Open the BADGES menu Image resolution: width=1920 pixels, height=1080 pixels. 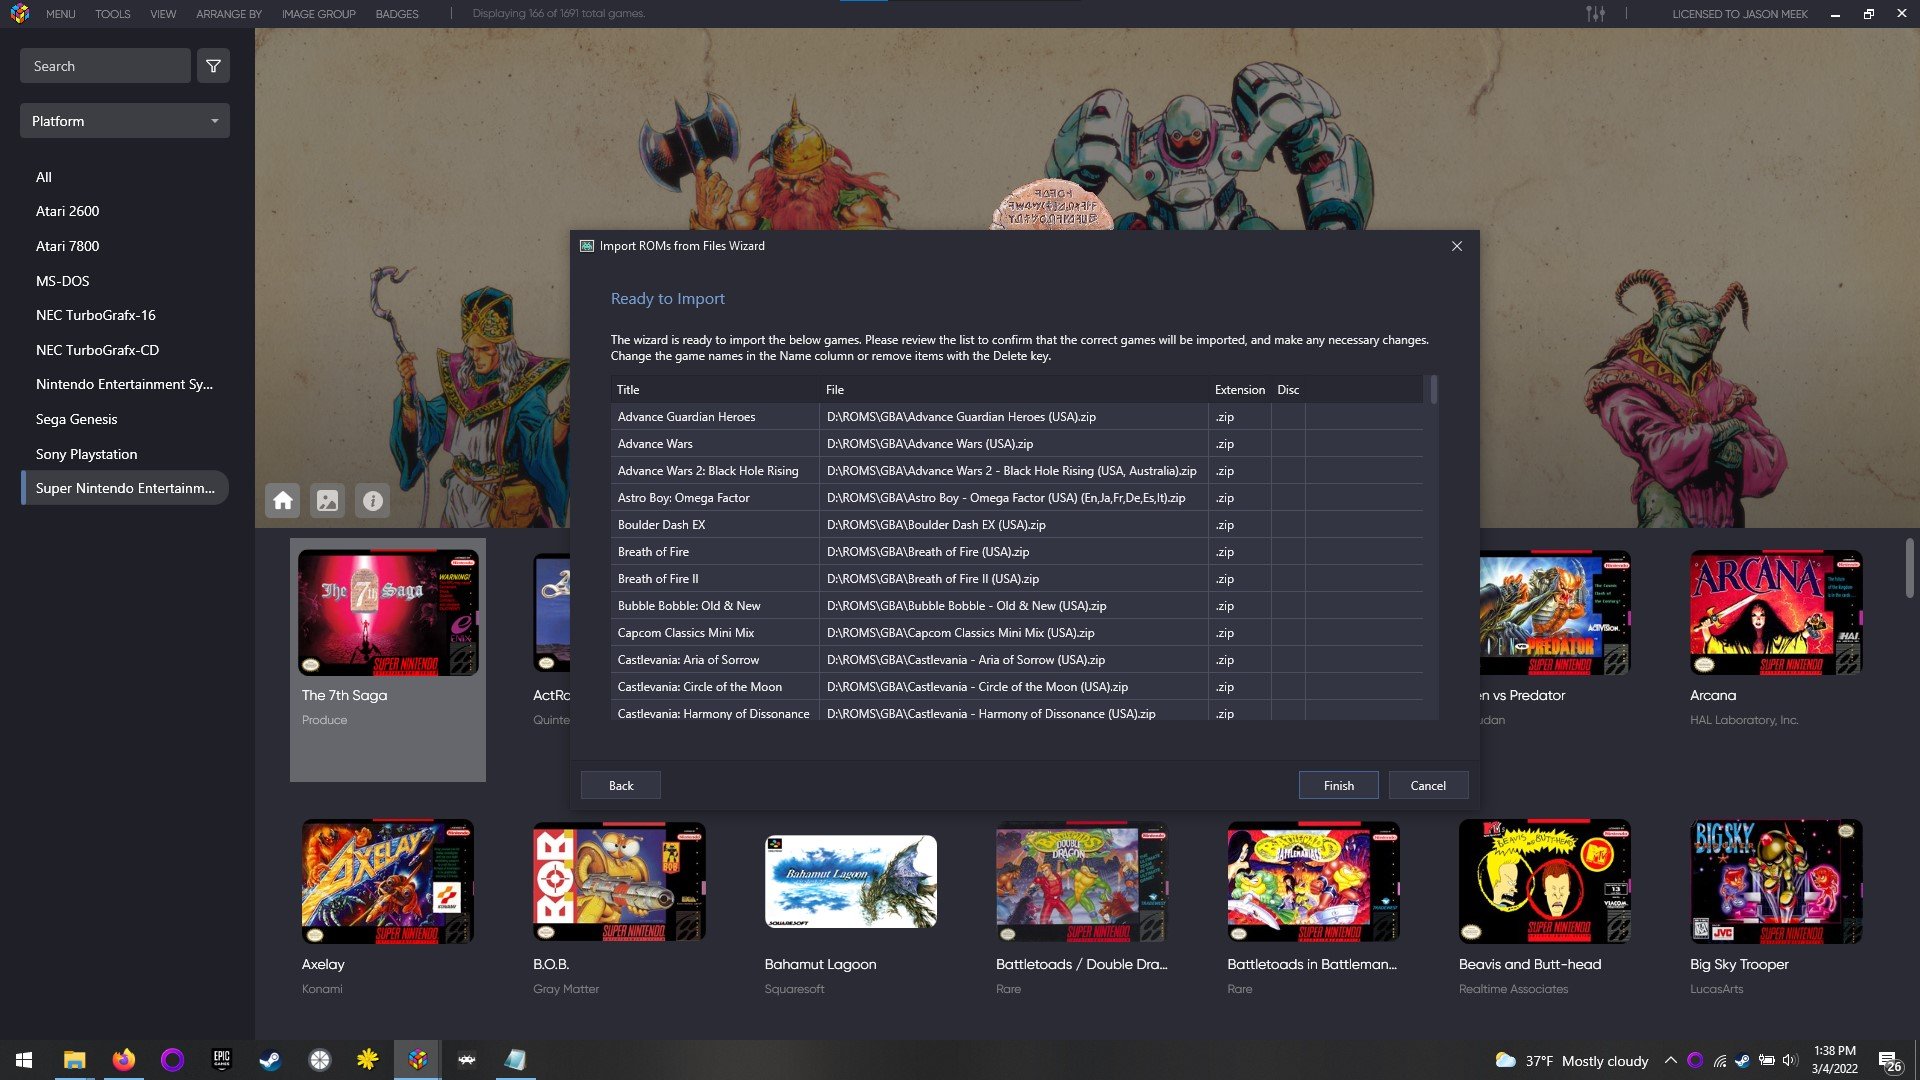tap(397, 14)
